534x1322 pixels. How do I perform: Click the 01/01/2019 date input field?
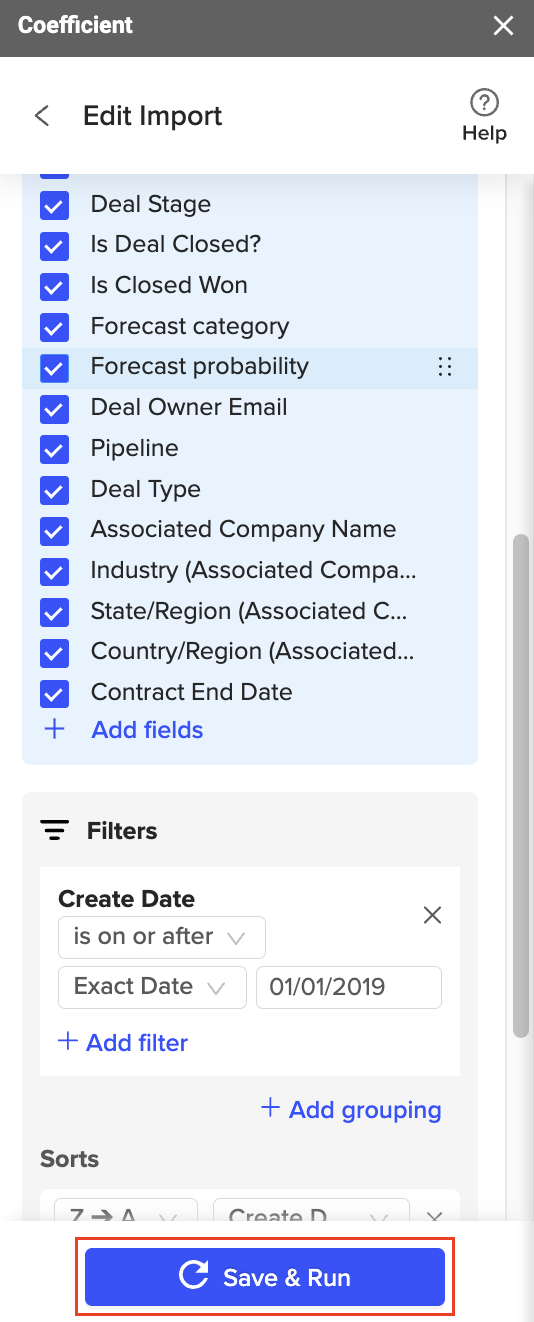[349, 987]
